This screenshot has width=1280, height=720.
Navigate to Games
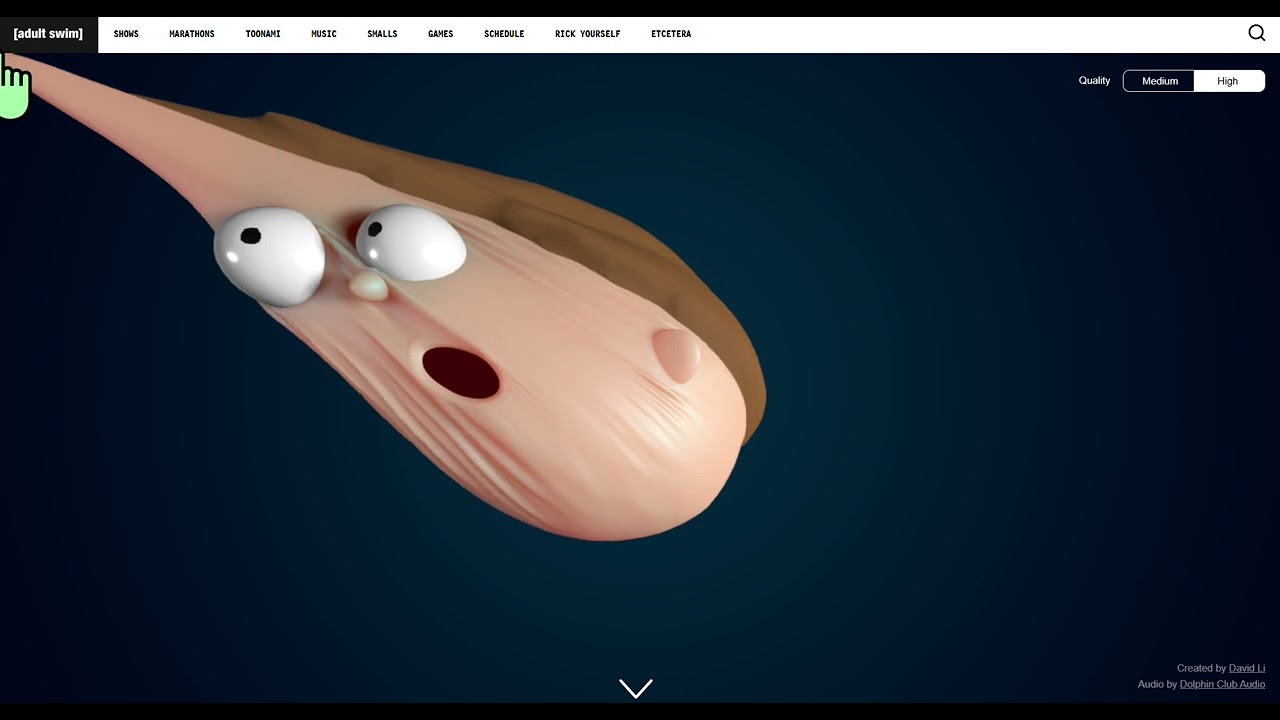pyautogui.click(x=441, y=34)
